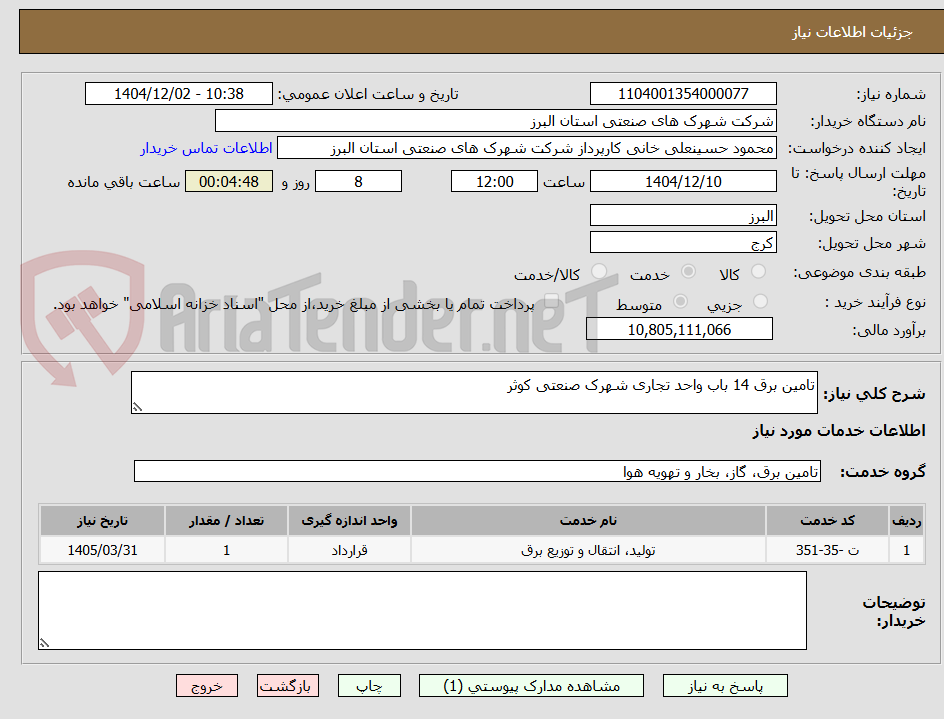This screenshot has width=944, height=719.
Task: Click unit cell 'قرارداد'
Action: point(349,550)
